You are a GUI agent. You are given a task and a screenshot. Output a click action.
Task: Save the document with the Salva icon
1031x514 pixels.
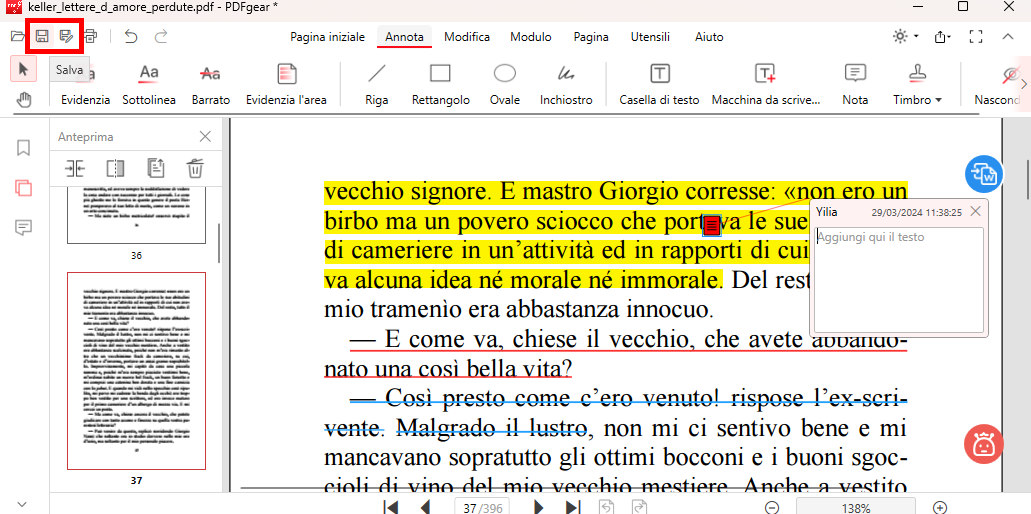[x=41, y=37]
